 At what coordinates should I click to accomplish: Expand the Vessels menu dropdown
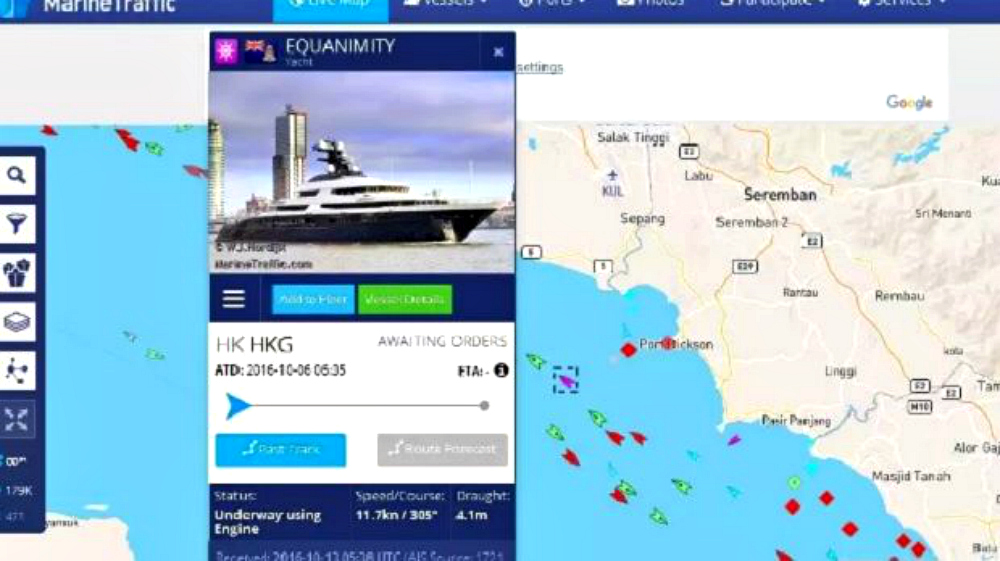point(445,5)
